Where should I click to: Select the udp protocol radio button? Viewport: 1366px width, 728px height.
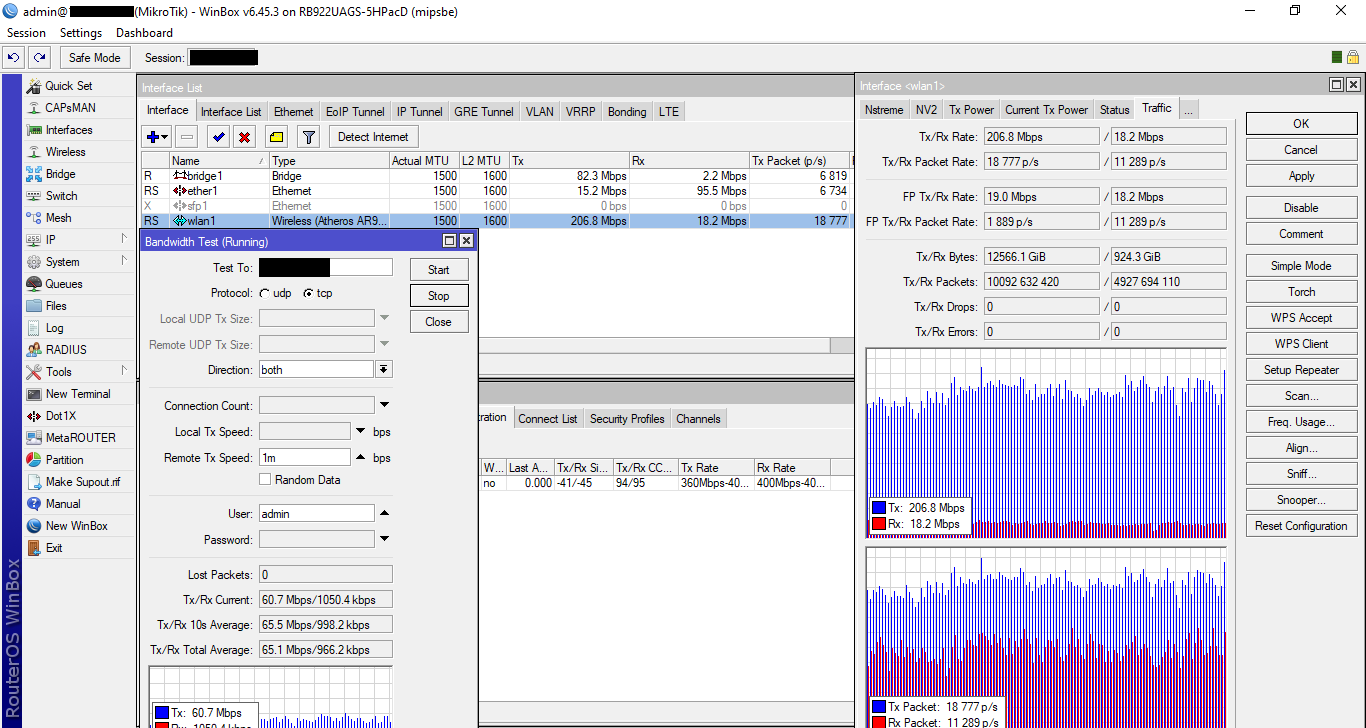264,294
